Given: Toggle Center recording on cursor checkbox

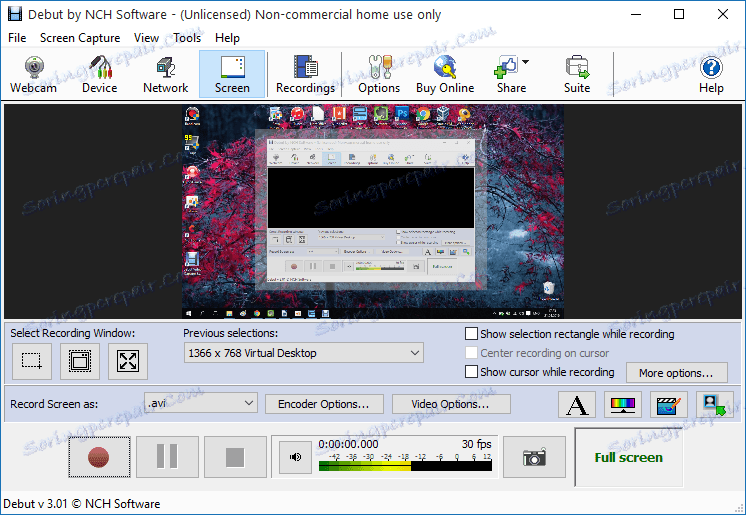Looking at the screenshot, I should coord(471,353).
